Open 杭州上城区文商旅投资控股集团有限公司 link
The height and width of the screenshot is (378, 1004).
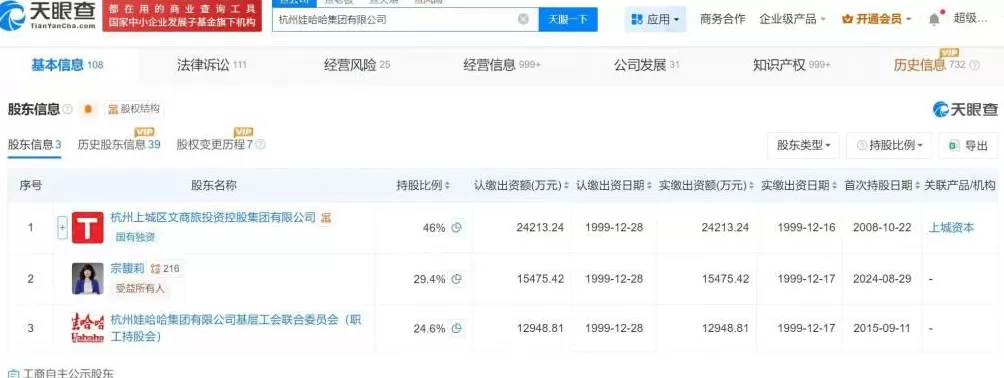pyautogui.click(x=213, y=218)
